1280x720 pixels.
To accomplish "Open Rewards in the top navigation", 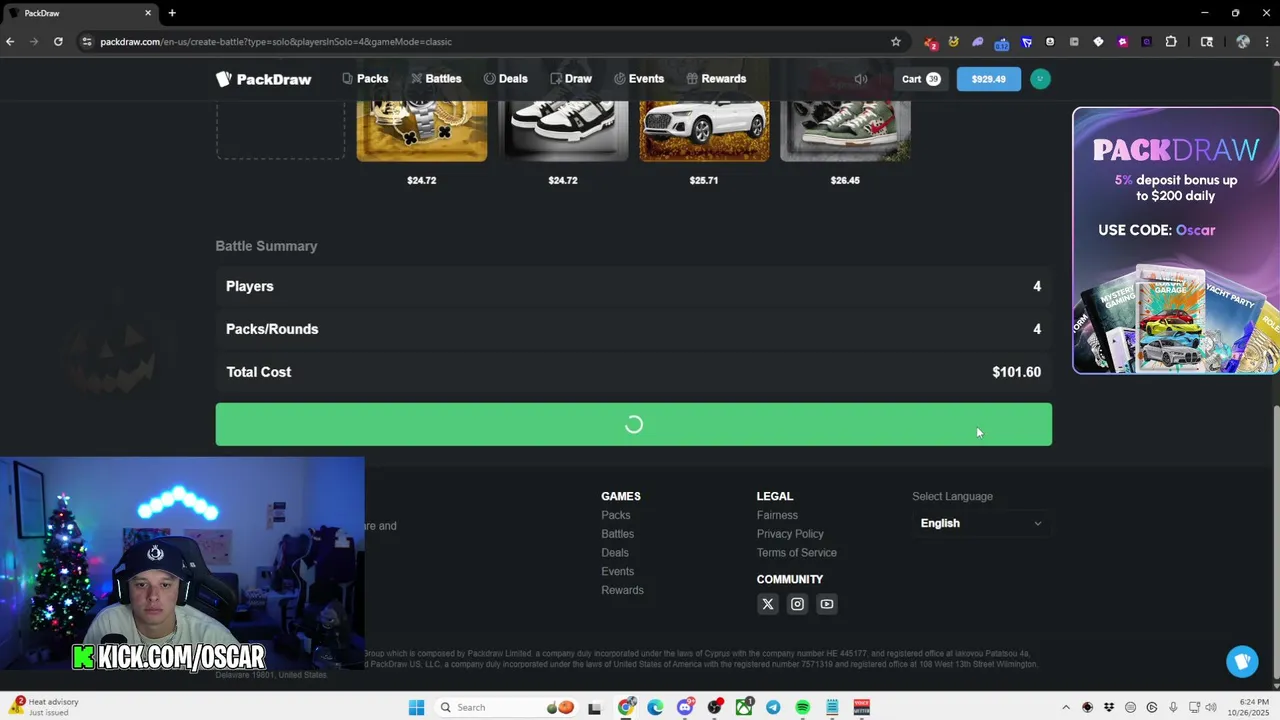I will pyautogui.click(x=716, y=79).
